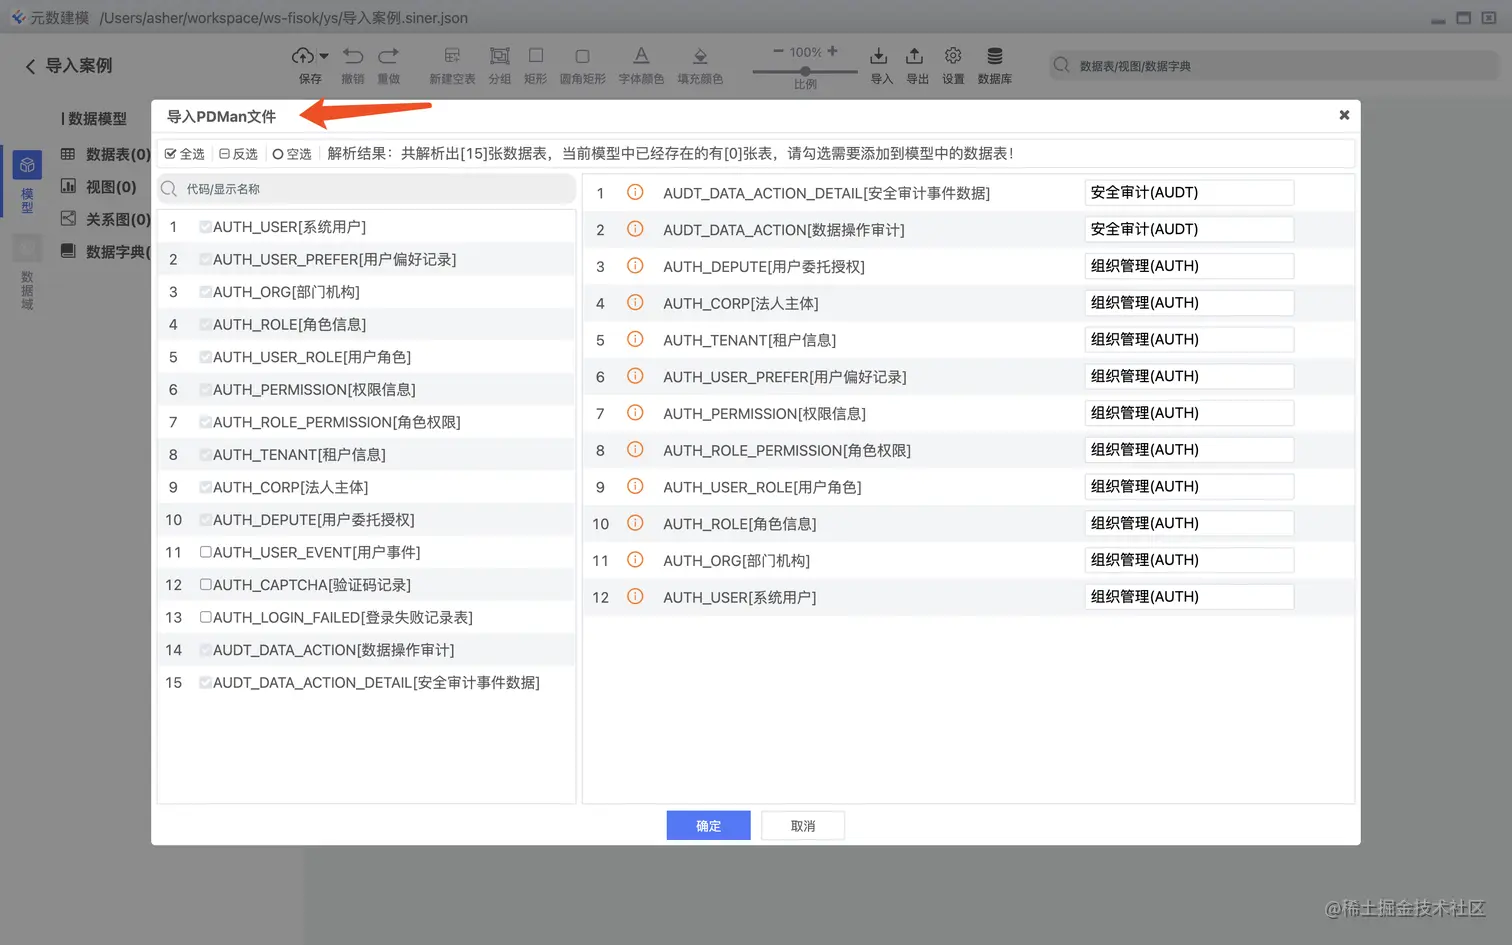This screenshot has width=1512, height=945.
Task: Decrease zoom with the minus button
Action: coord(778,51)
